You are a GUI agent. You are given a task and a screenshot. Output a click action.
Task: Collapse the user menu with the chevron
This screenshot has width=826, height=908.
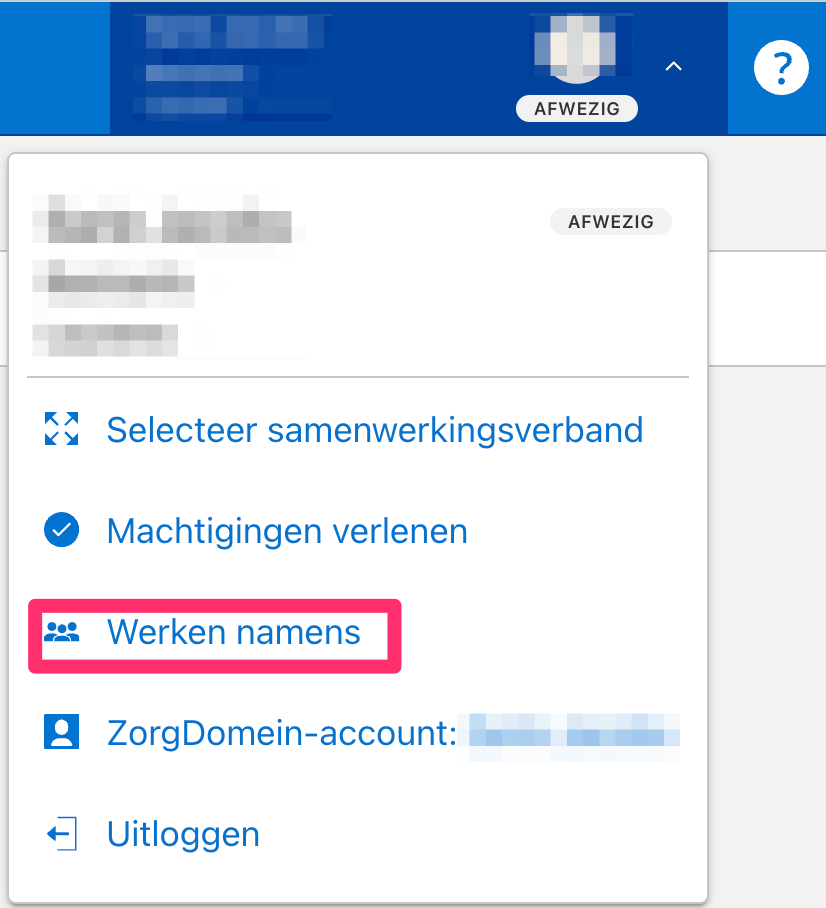coord(673,67)
